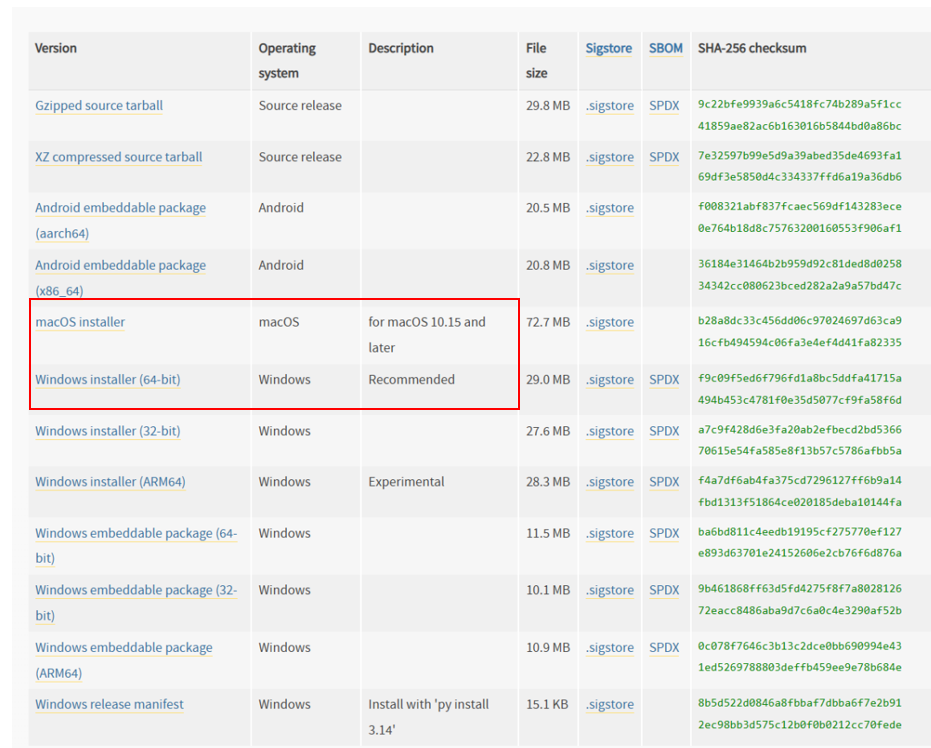
Task: Open the Sigstore column header link
Action: click(609, 49)
